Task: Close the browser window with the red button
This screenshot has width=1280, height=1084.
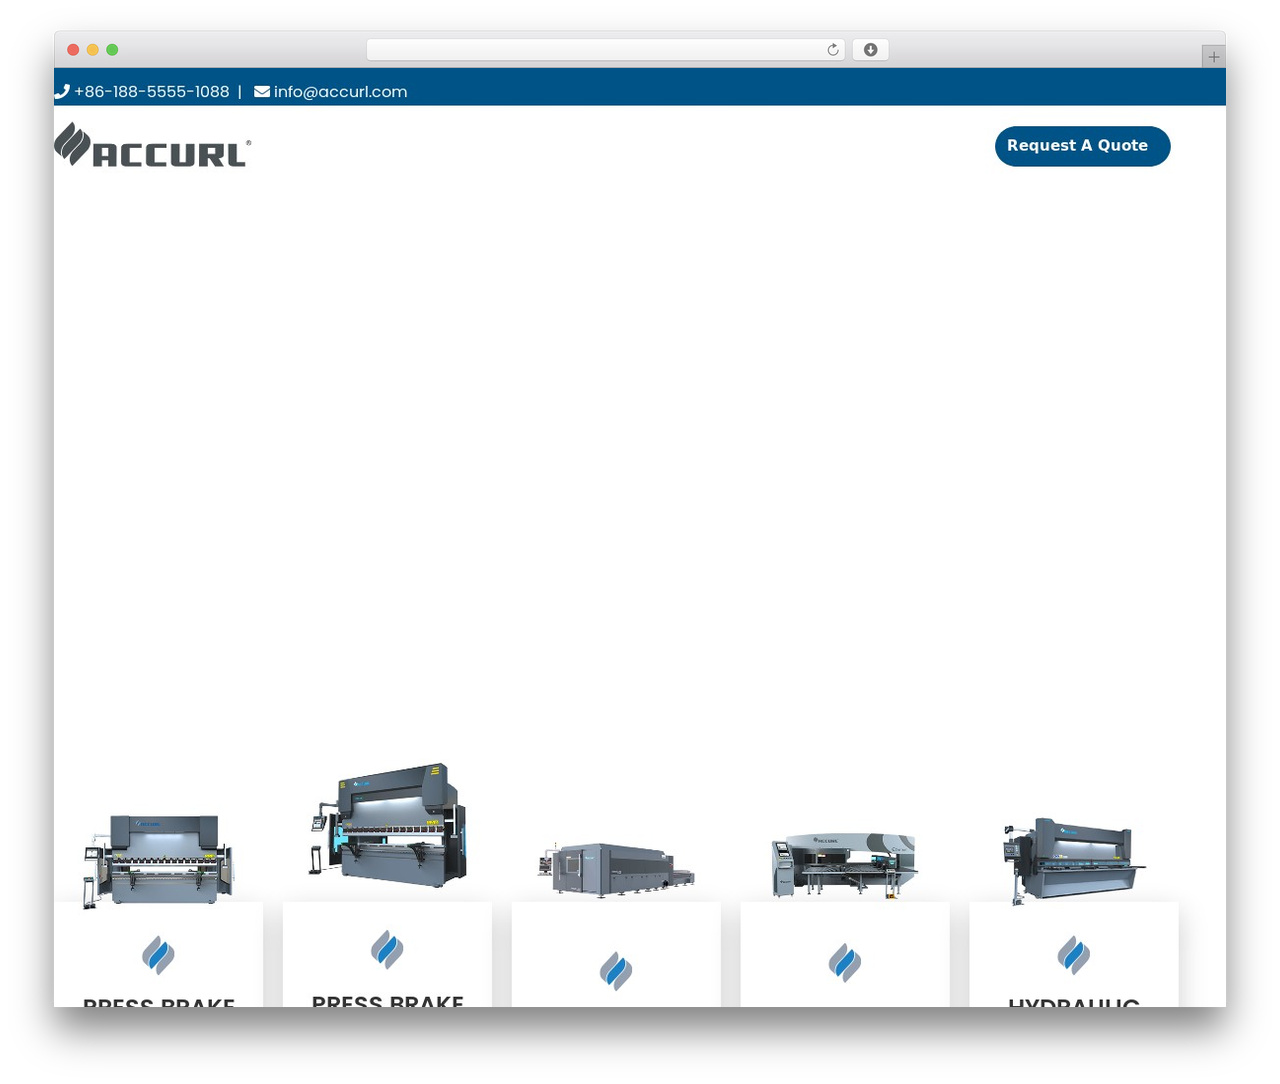Action: 73,50
